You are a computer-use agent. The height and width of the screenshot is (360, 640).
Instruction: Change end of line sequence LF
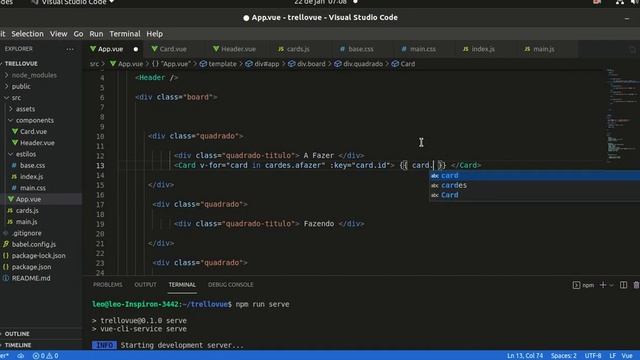pyautogui.click(x=612, y=356)
